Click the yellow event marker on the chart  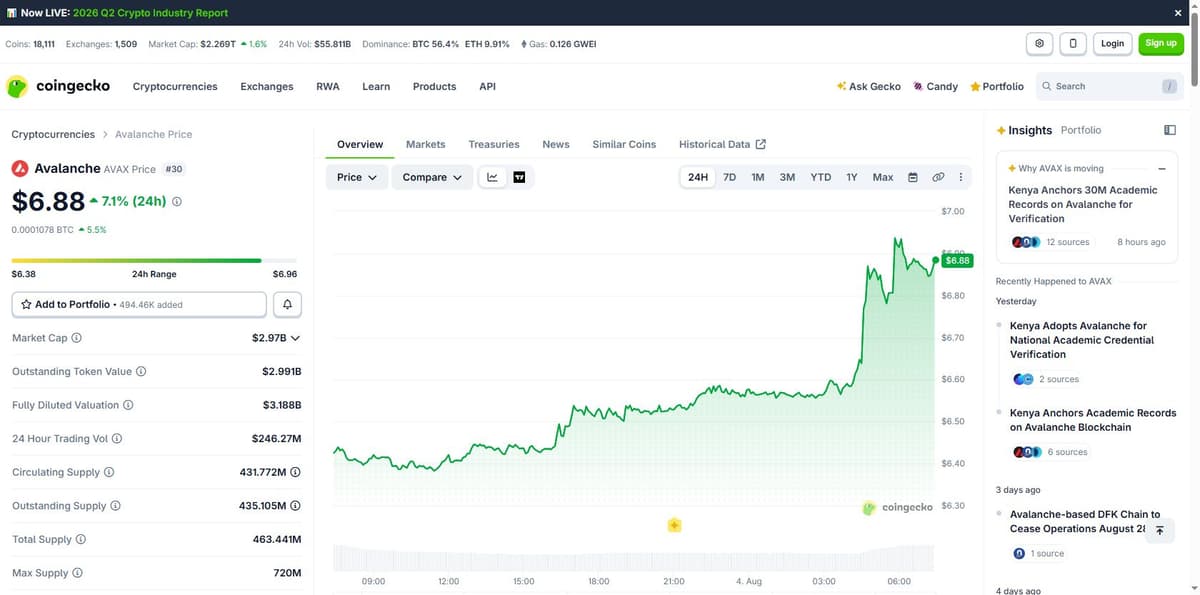tap(674, 525)
